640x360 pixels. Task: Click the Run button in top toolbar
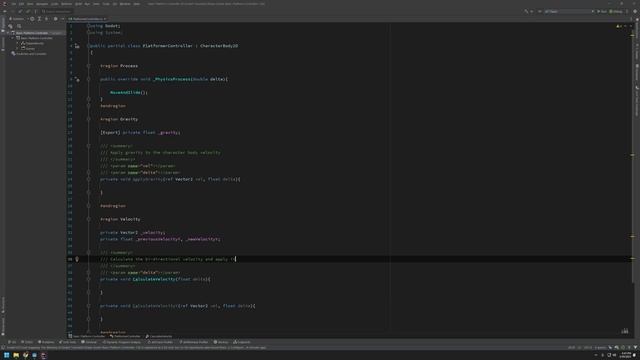[602, 11]
